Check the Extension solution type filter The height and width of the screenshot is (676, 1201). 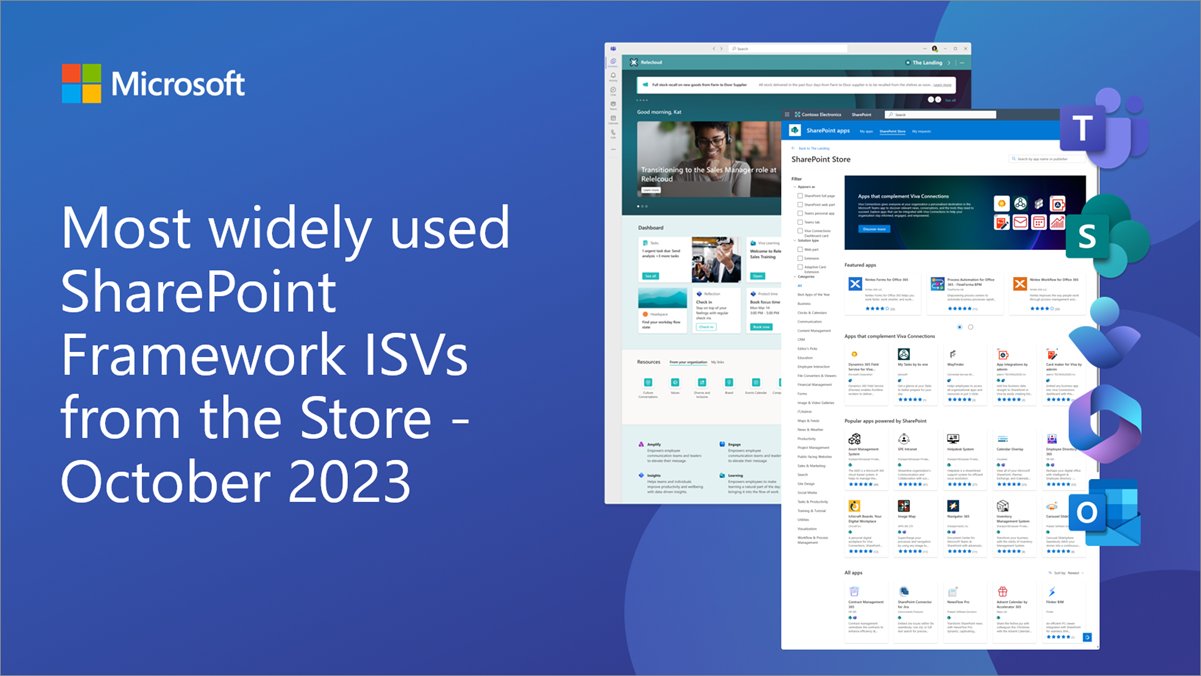[799, 259]
